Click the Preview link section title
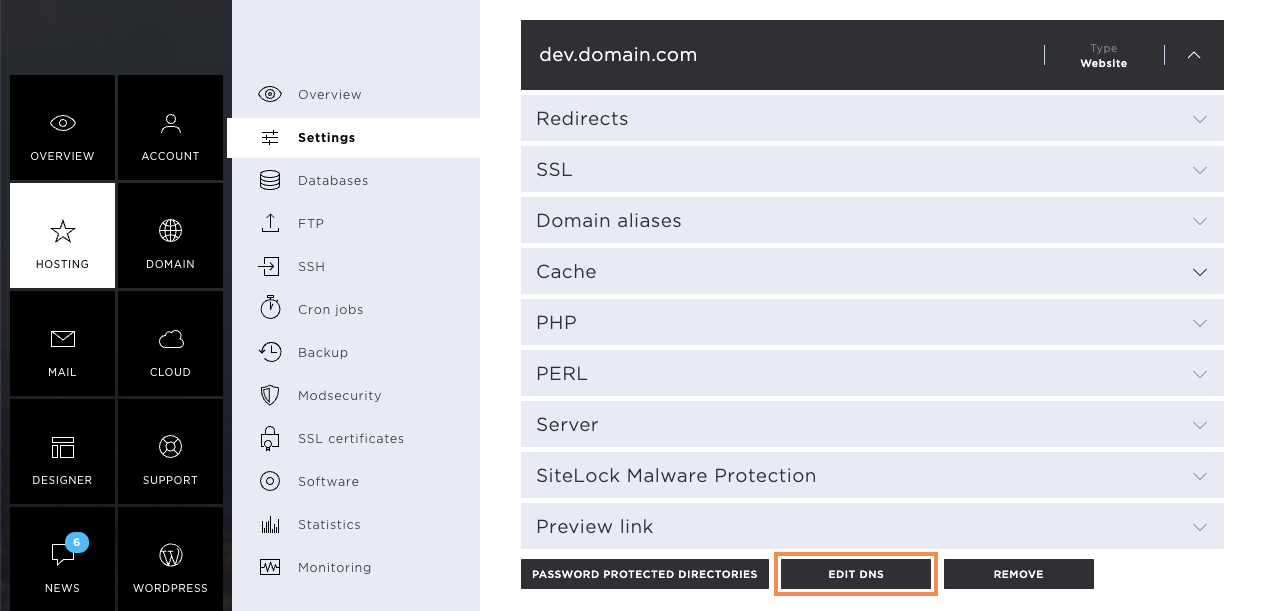 pyautogui.click(x=594, y=527)
